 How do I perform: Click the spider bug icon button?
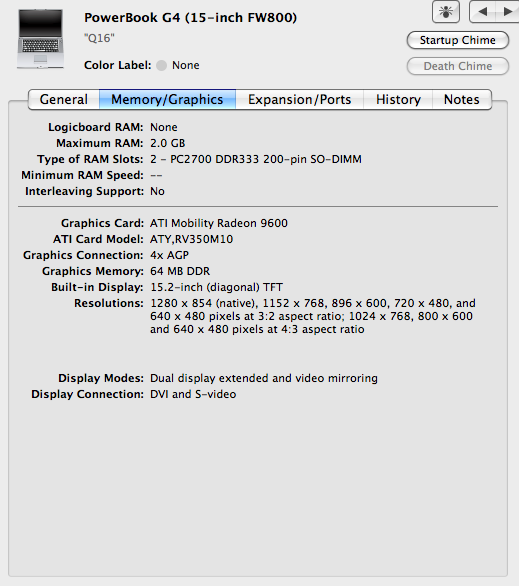pos(445,12)
